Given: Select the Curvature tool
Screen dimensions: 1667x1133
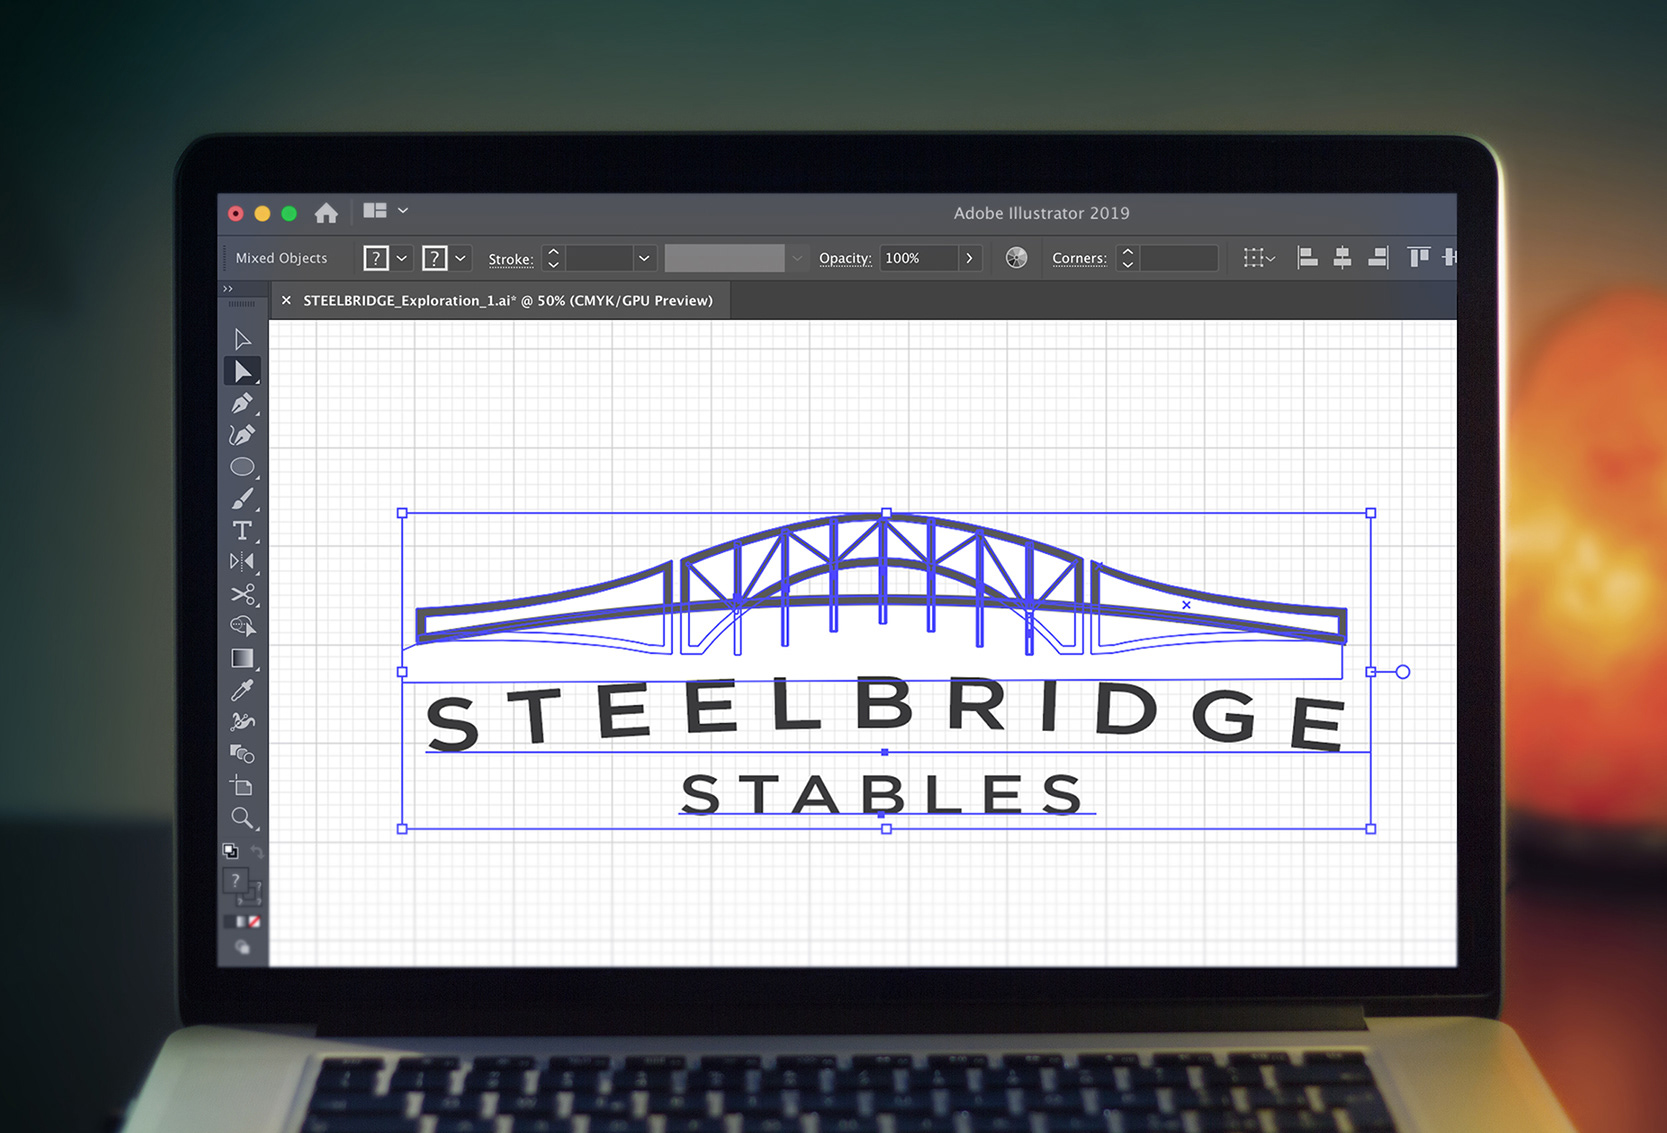Looking at the screenshot, I should (x=242, y=435).
